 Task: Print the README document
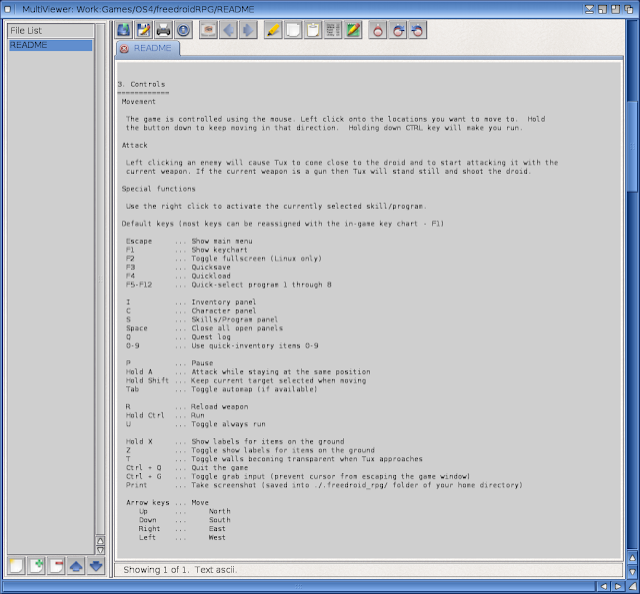tap(163, 30)
